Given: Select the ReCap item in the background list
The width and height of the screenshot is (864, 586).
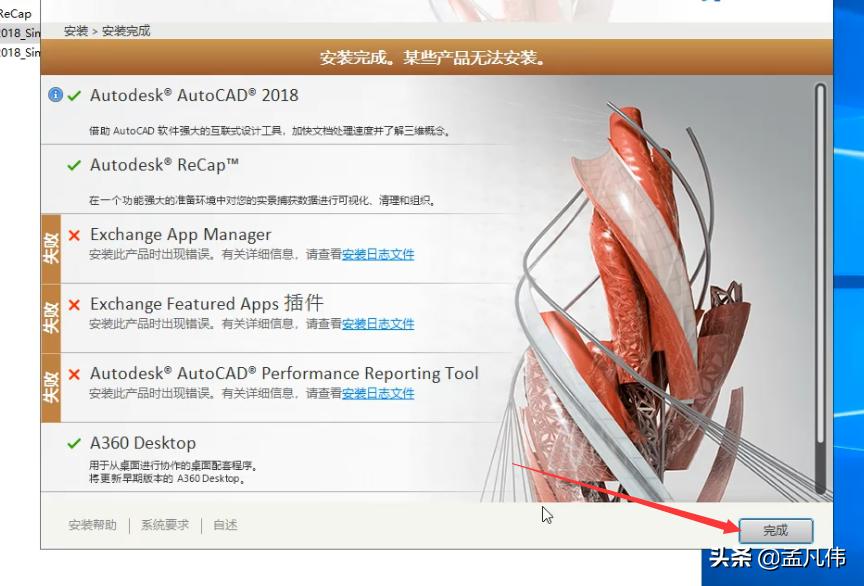Looking at the screenshot, I should [x=16, y=13].
